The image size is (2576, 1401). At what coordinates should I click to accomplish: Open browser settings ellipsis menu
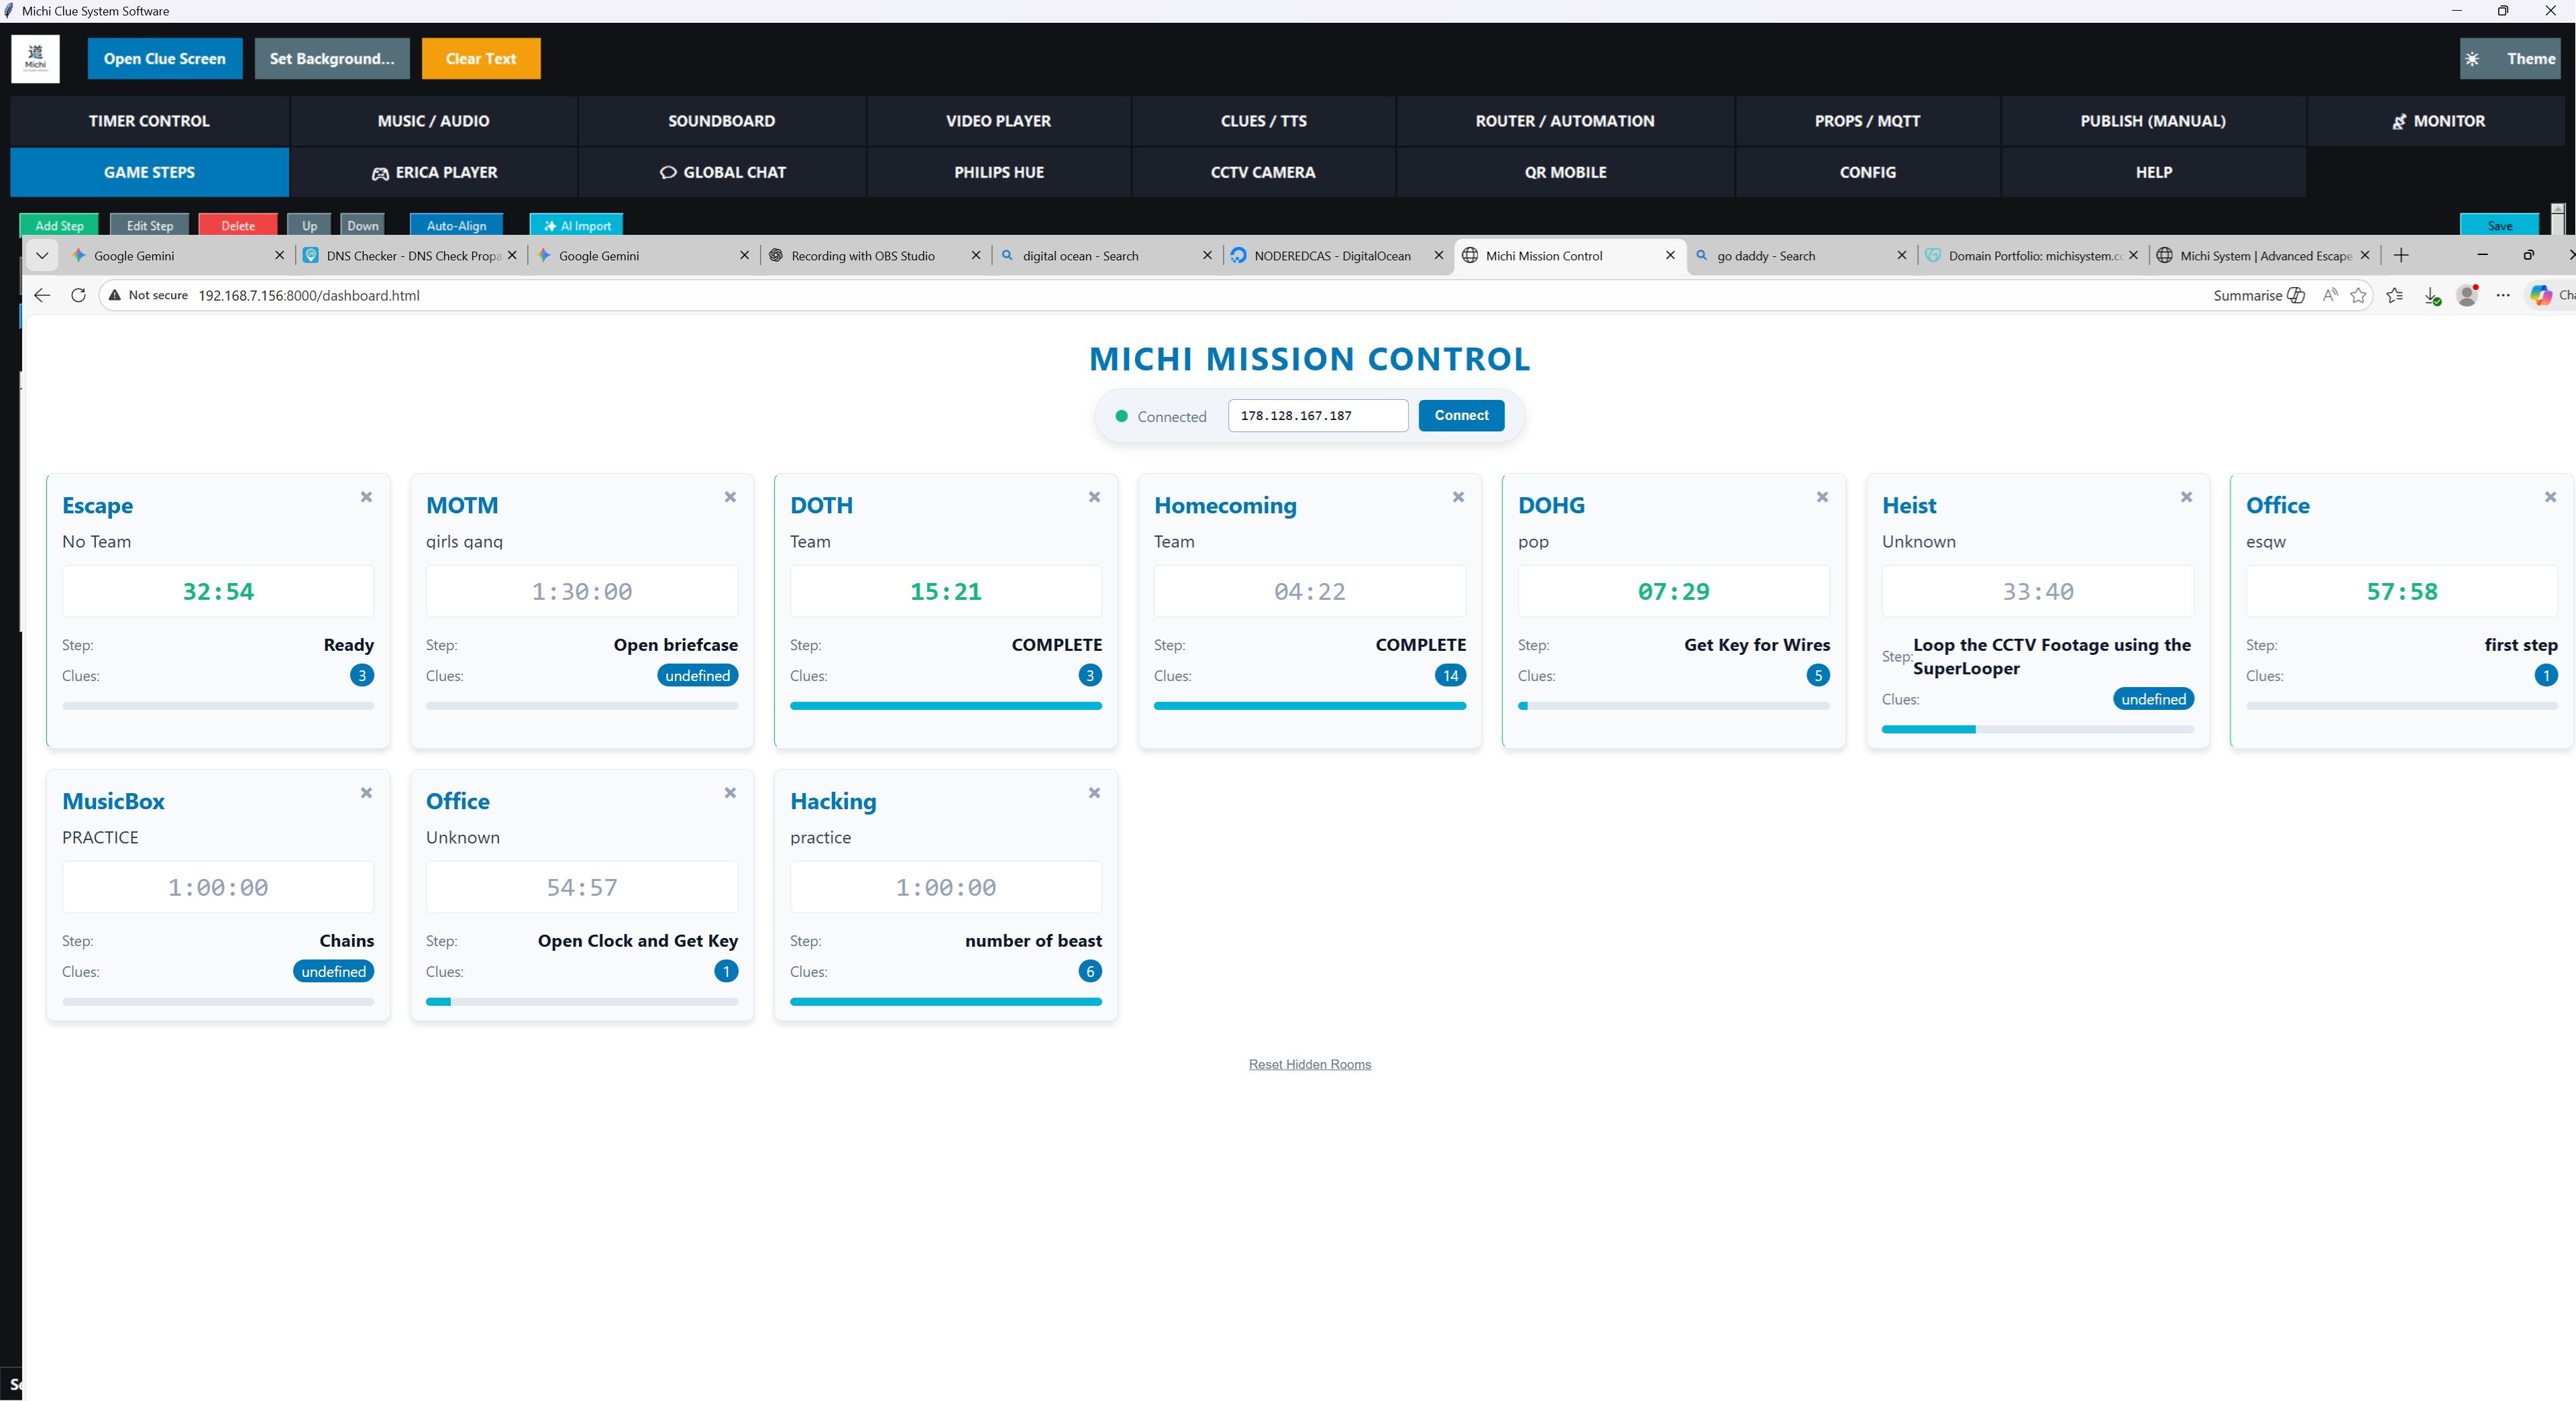pyautogui.click(x=2502, y=295)
